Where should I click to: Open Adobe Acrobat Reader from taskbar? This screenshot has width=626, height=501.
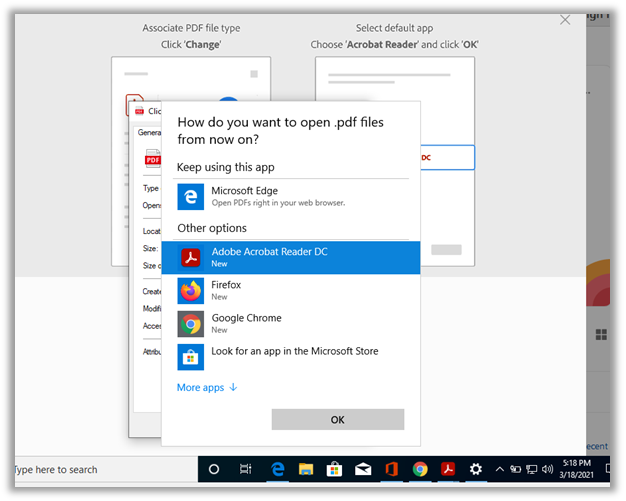(448, 469)
